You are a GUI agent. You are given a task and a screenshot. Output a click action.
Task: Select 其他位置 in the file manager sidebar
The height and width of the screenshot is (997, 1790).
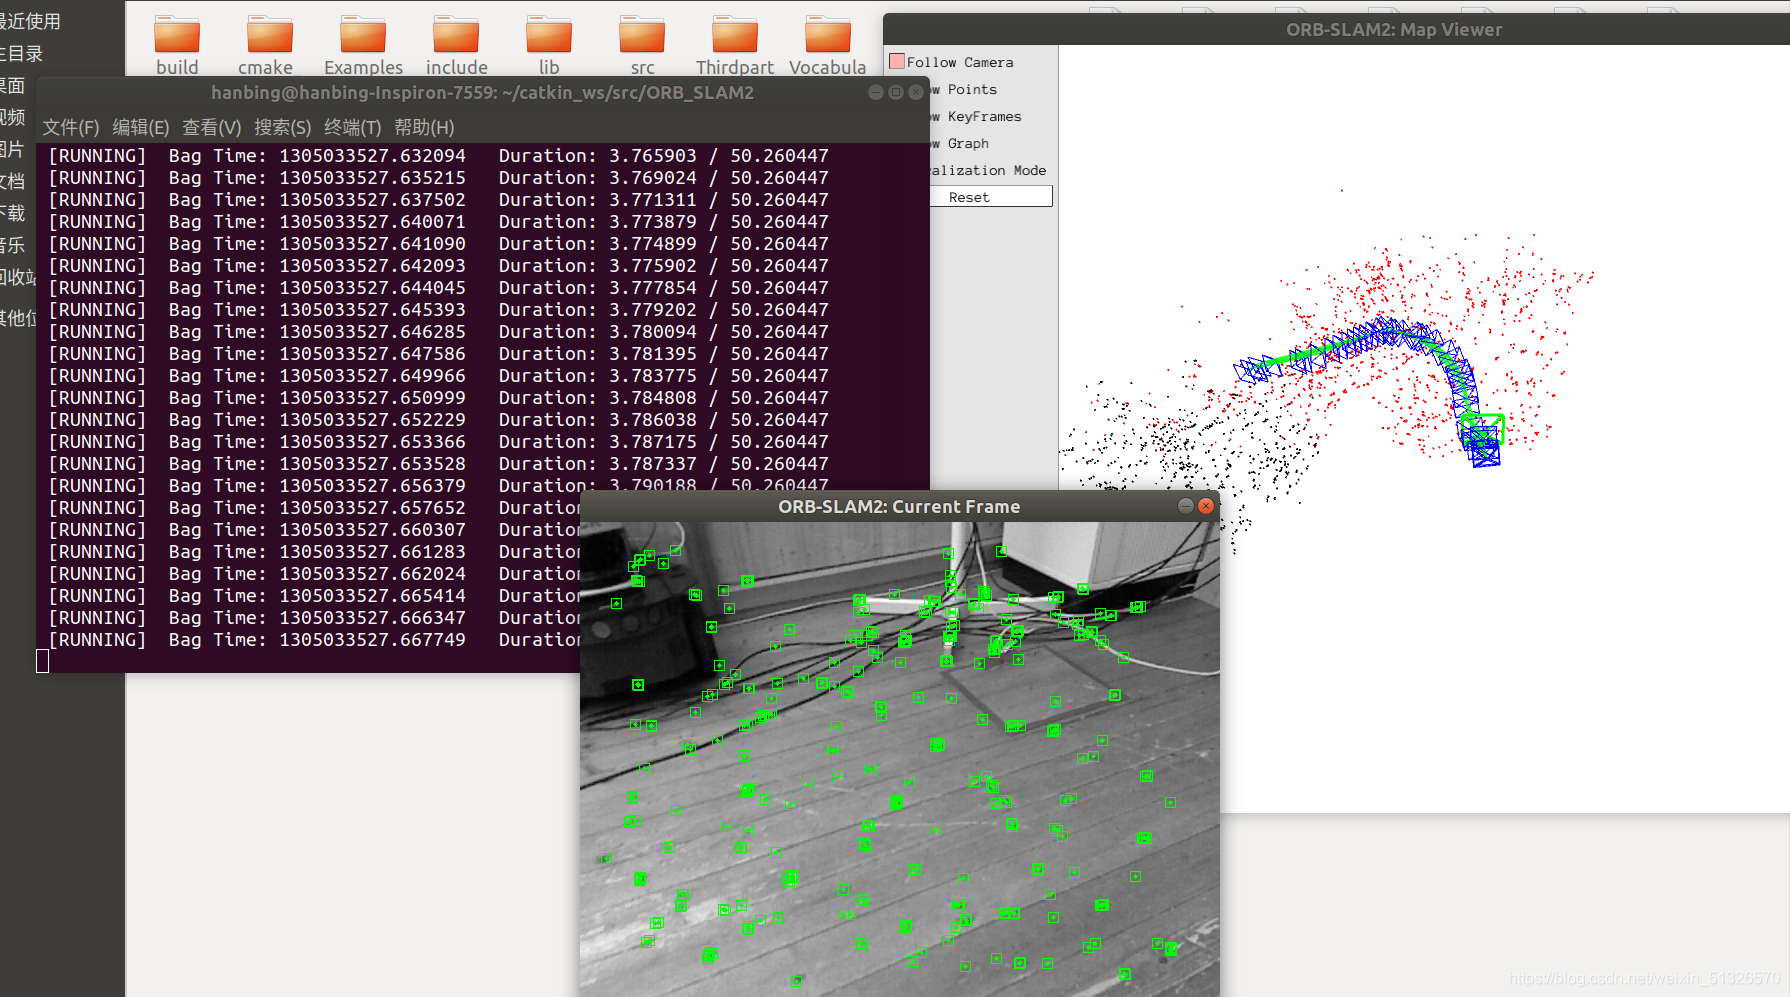[x=18, y=318]
